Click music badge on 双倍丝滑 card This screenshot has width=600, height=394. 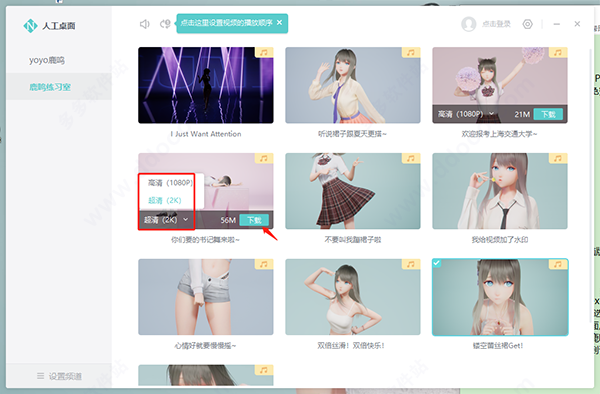pyautogui.click(x=411, y=264)
